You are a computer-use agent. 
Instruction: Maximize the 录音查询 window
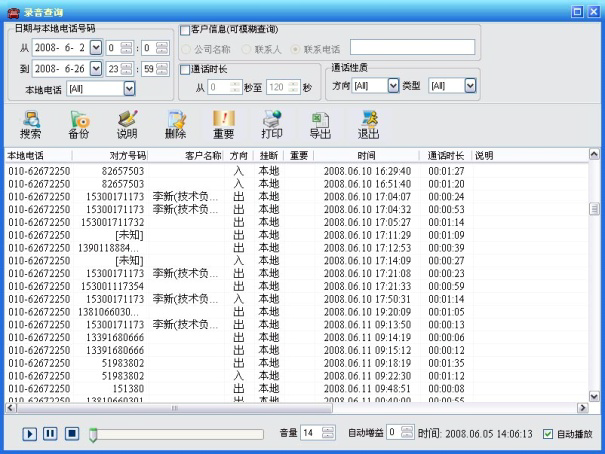(577, 12)
